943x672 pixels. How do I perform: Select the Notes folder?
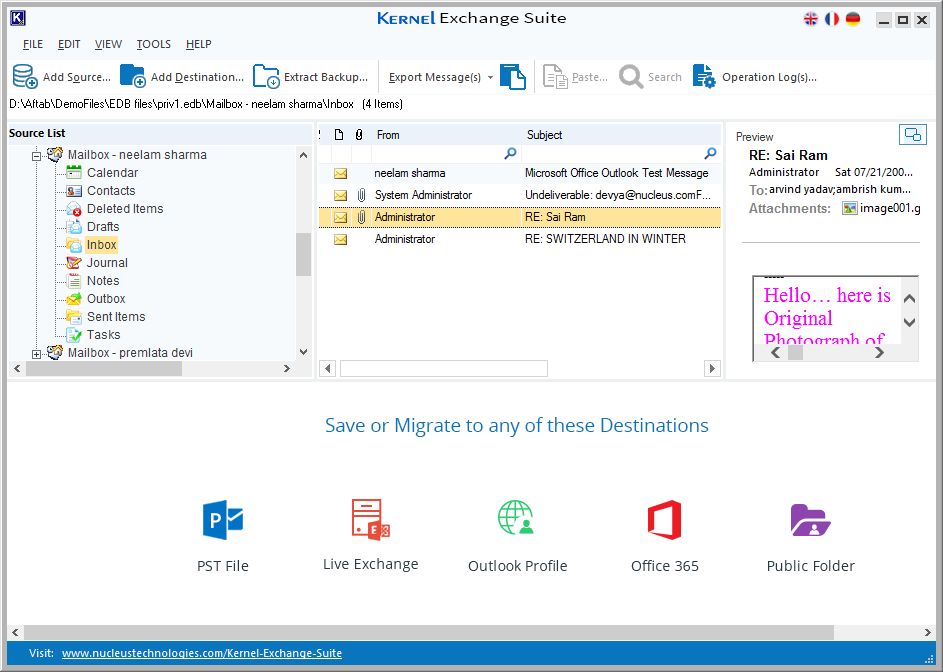(103, 281)
